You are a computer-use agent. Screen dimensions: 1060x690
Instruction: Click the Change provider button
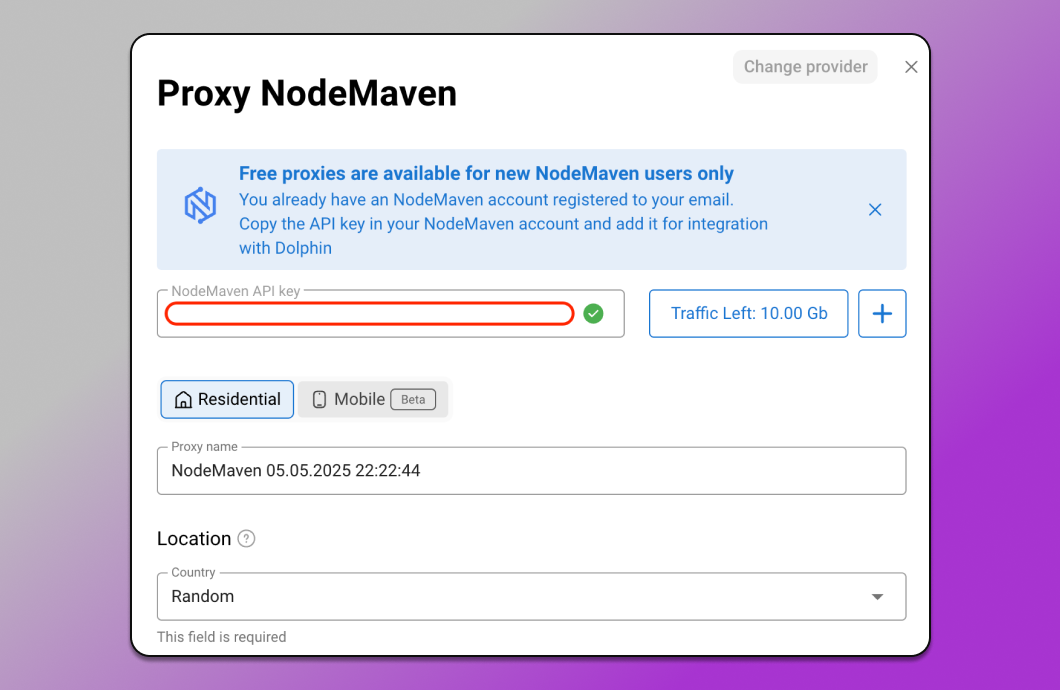(x=805, y=67)
